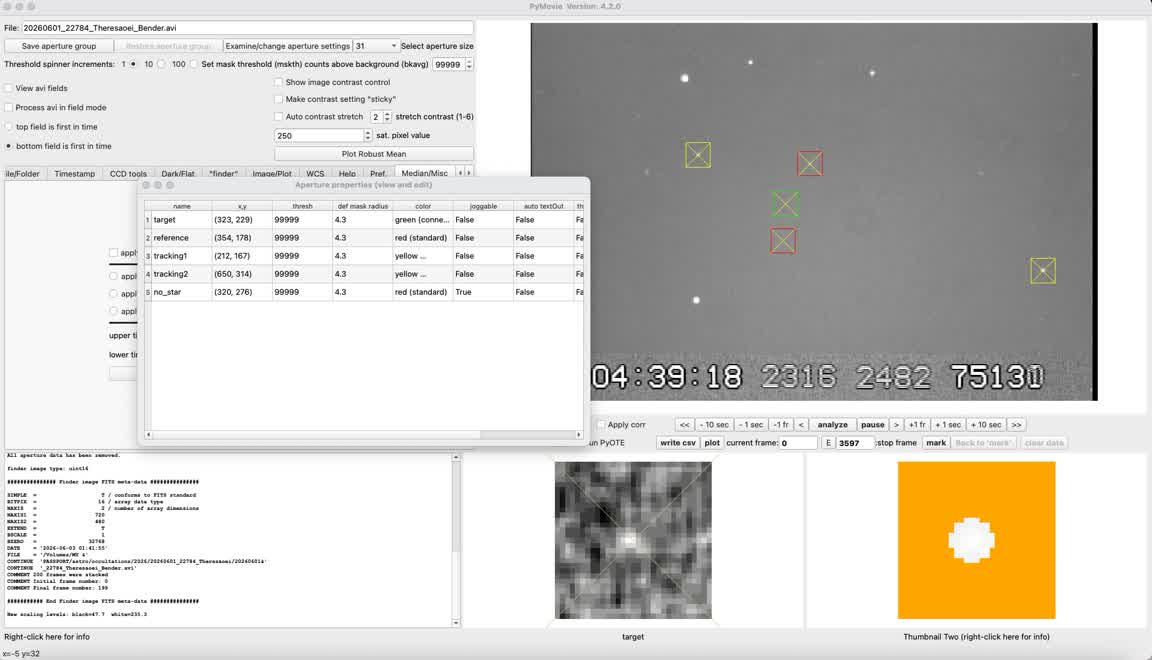Select top field is first in time
The image size is (1152, 660).
click(9, 126)
